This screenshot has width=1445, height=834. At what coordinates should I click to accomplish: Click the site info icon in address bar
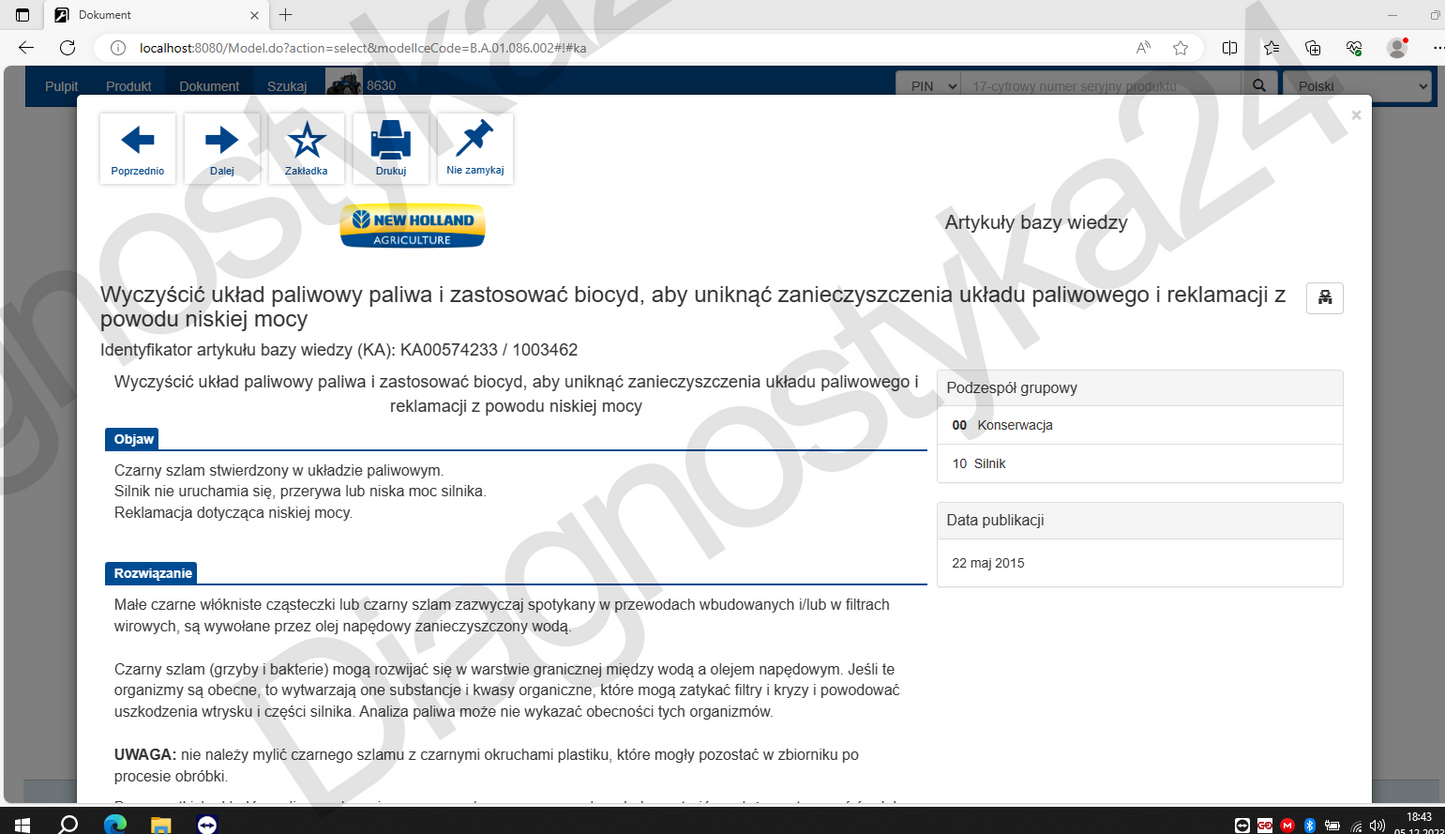pos(118,47)
